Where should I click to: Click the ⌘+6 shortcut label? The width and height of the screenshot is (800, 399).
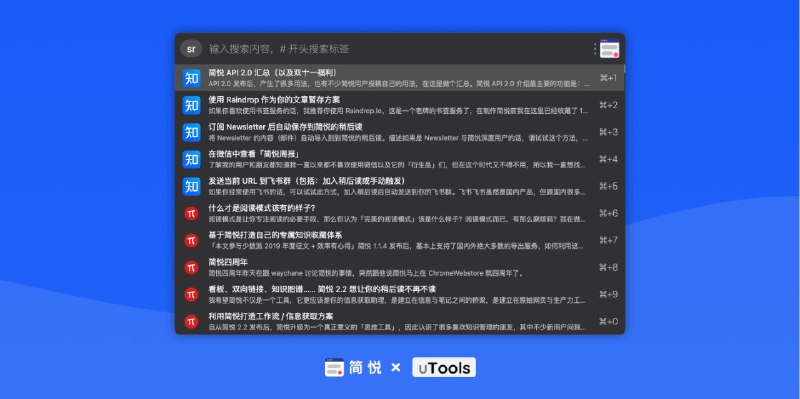click(x=608, y=213)
